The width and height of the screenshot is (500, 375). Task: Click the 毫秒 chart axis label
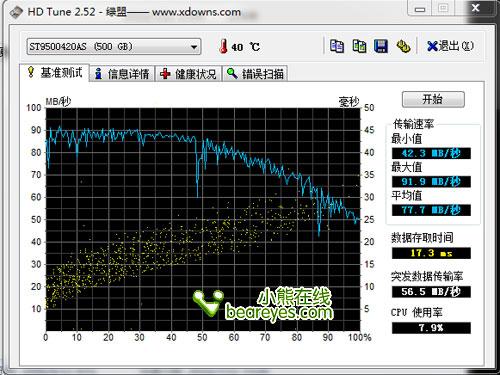349,102
